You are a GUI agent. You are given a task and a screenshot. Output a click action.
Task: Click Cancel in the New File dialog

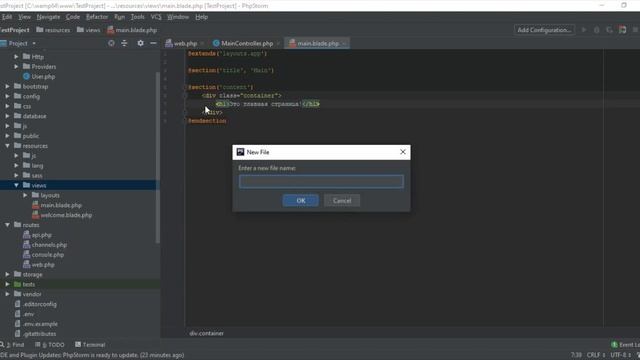342,200
